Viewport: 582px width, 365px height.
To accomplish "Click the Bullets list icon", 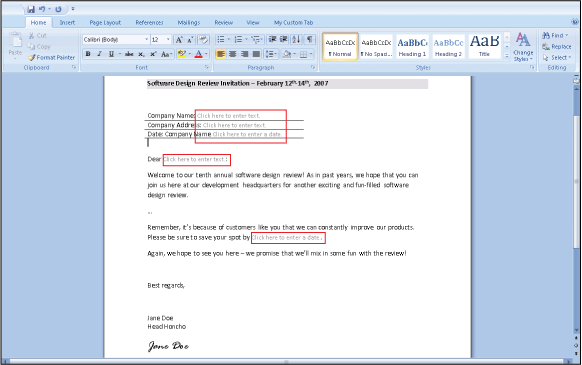I will pos(221,39).
